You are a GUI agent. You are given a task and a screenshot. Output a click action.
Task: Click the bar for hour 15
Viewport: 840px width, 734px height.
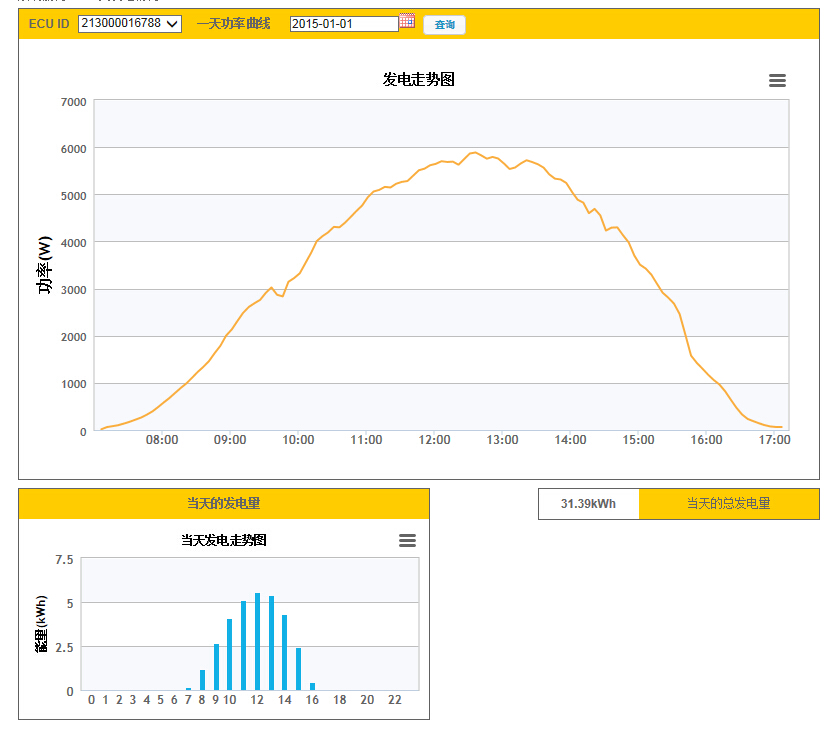(298, 669)
